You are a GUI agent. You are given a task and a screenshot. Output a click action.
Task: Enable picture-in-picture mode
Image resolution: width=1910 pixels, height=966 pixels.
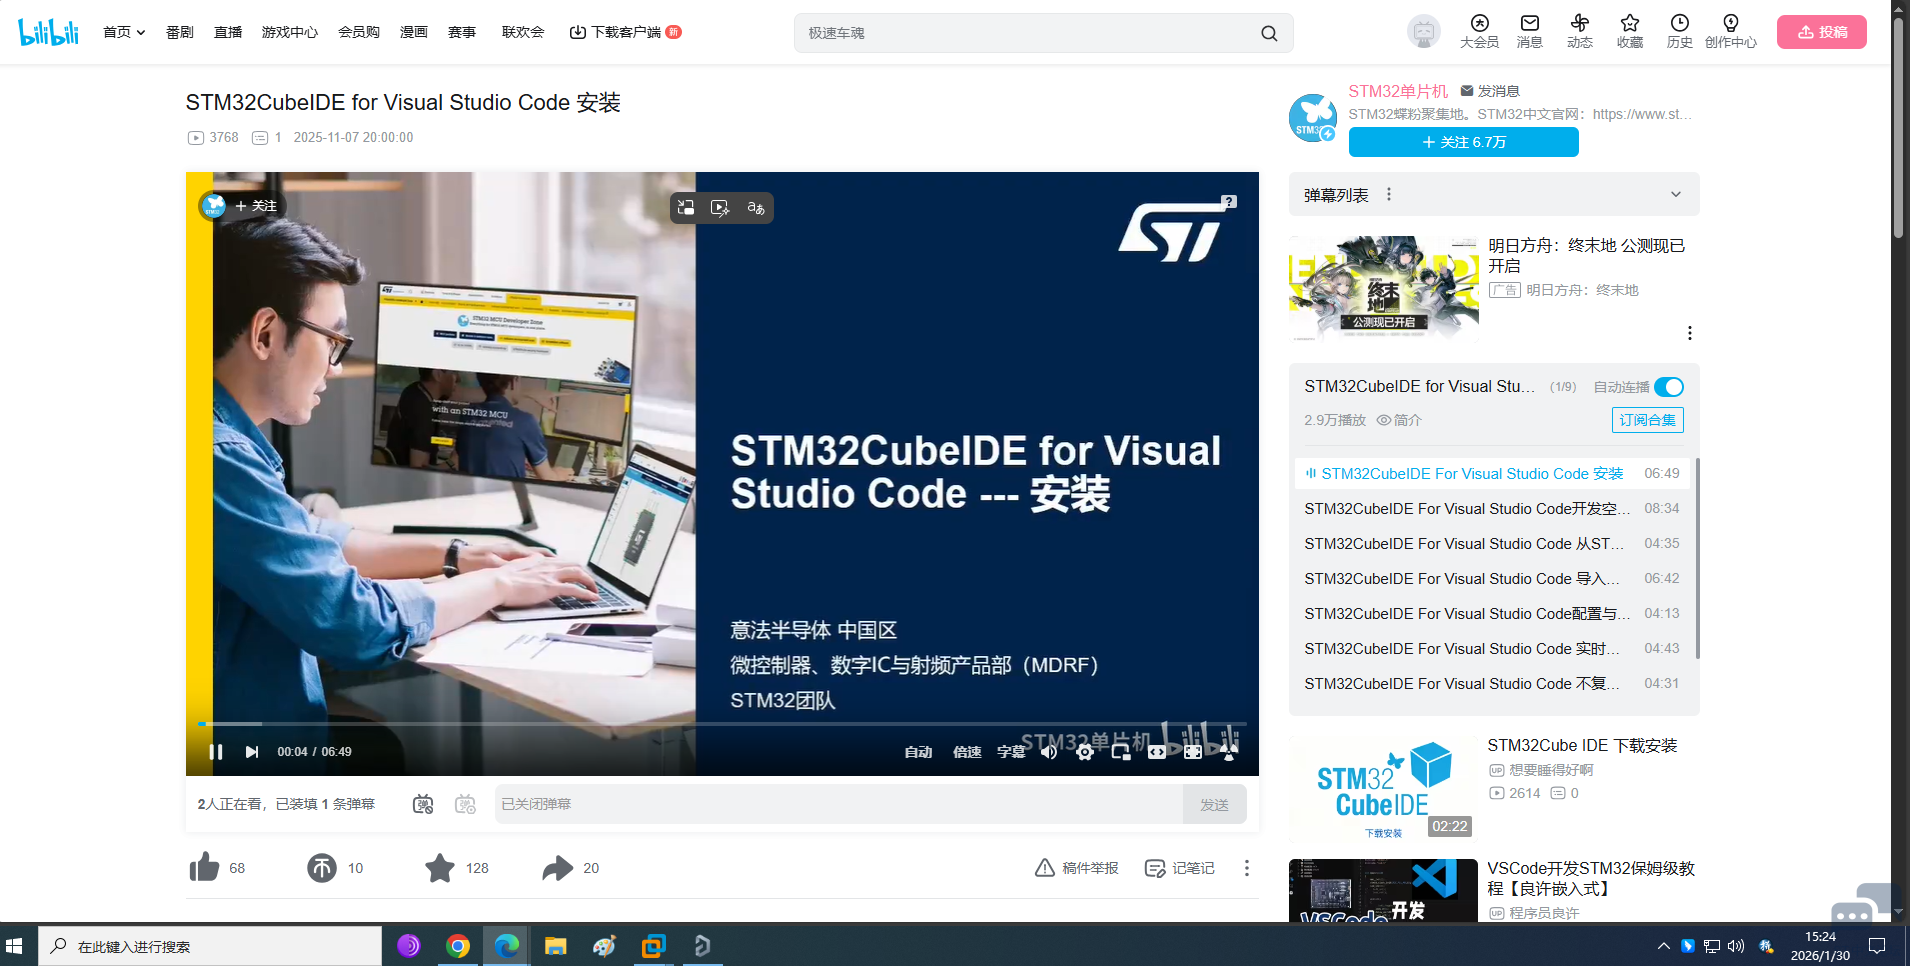1120,751
